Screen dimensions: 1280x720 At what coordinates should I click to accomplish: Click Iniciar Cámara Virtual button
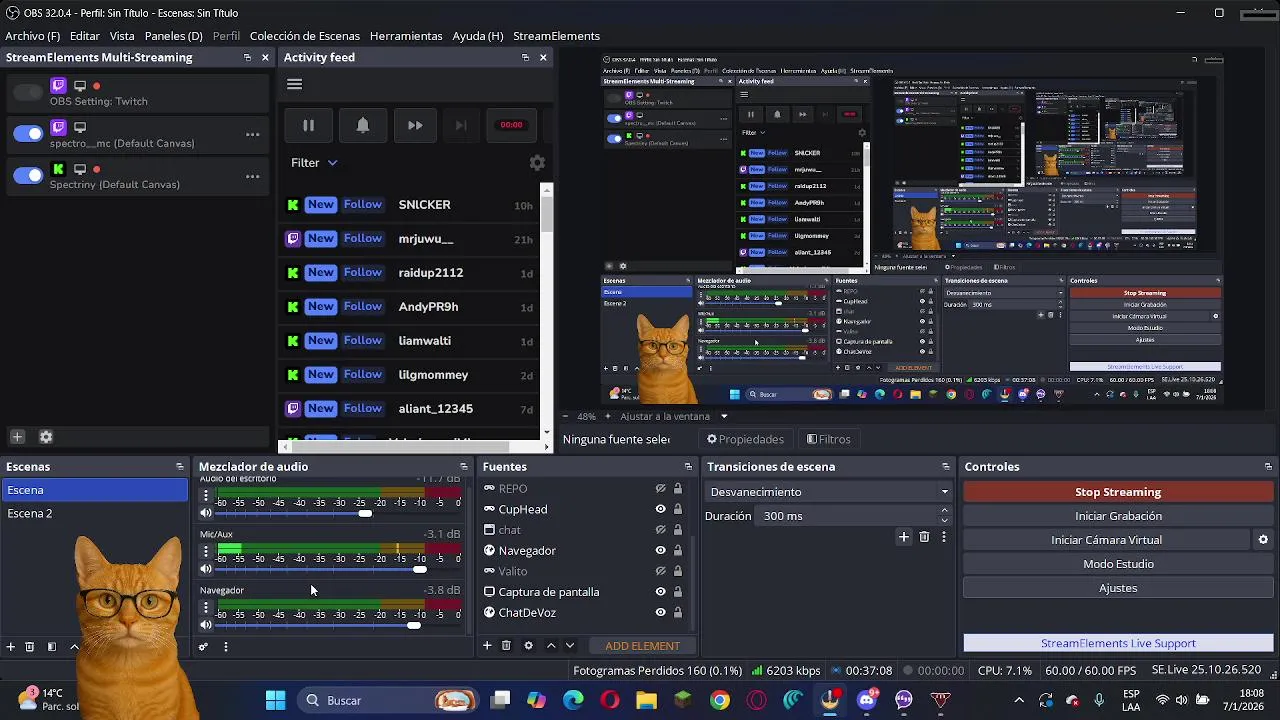coord(1107,540)
